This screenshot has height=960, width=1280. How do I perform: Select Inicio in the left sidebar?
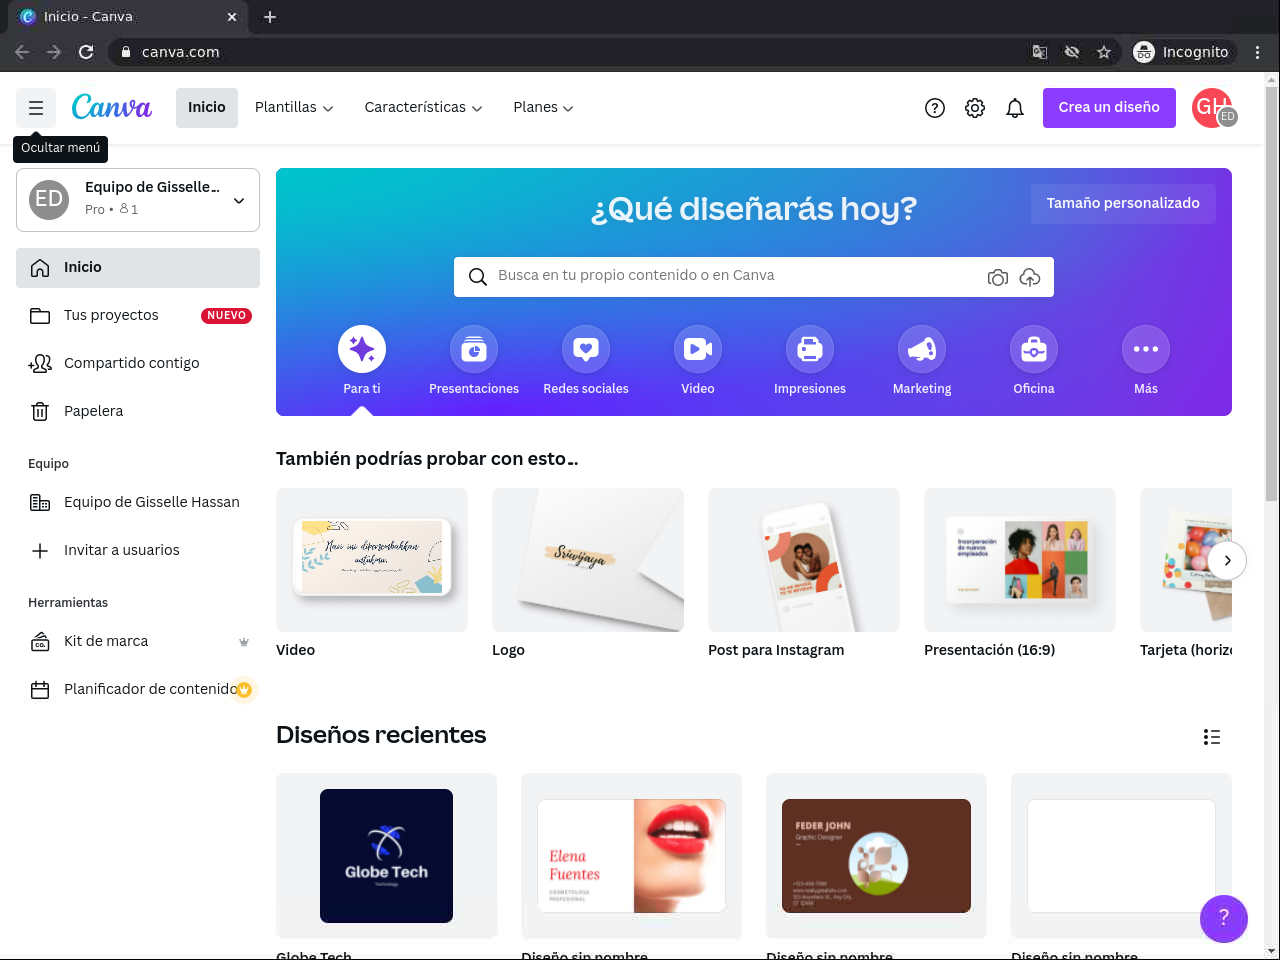138,268
